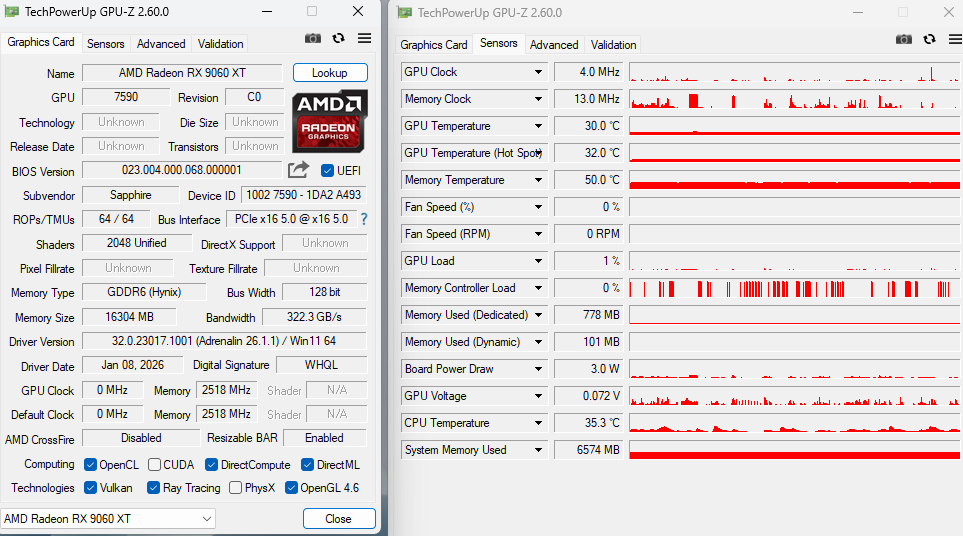
Task: Toggle the Ray Tracing checkbox
Action: tap(154, 487)
